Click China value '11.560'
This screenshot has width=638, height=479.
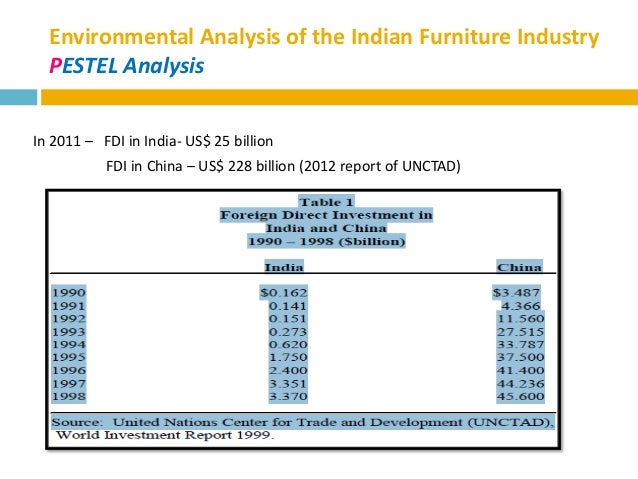pos(520,319)
